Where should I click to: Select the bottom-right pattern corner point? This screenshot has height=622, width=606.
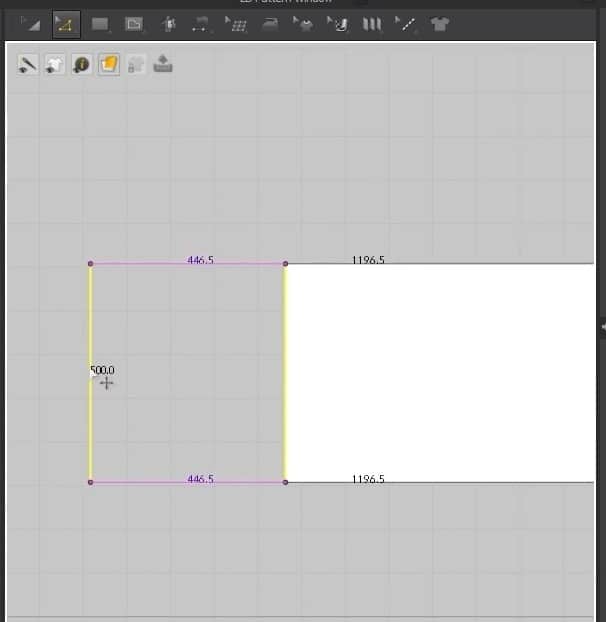[285, 482]
